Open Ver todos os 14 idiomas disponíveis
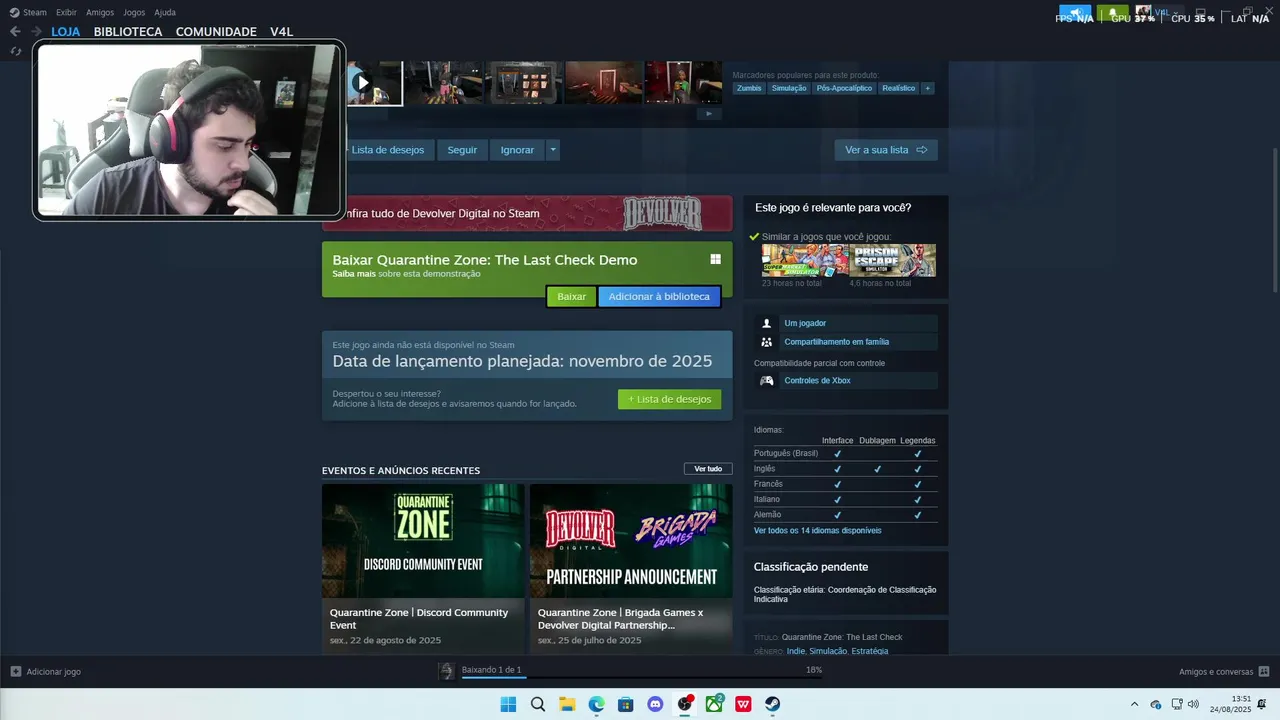The image size is (1280, 720). [818, 531]
